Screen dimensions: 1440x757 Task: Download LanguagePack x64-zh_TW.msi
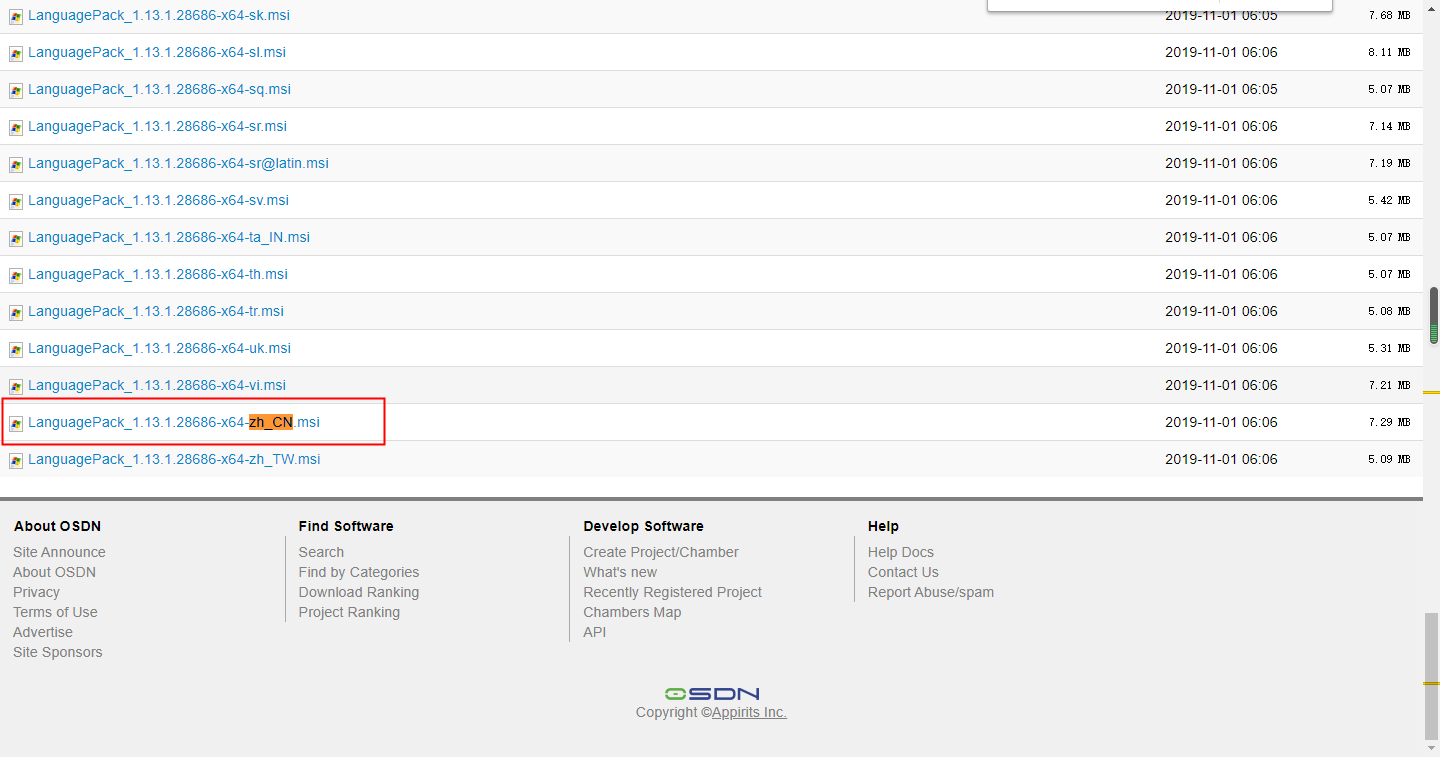[x=174, y=459]
